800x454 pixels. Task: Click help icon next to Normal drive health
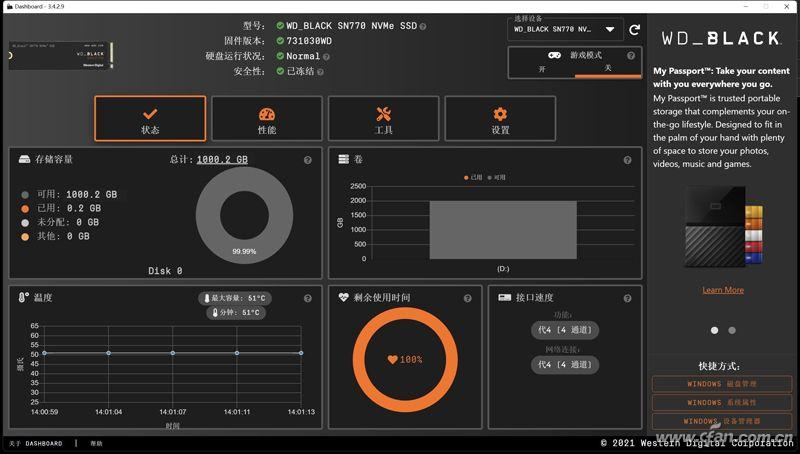[x=326, y=57]
